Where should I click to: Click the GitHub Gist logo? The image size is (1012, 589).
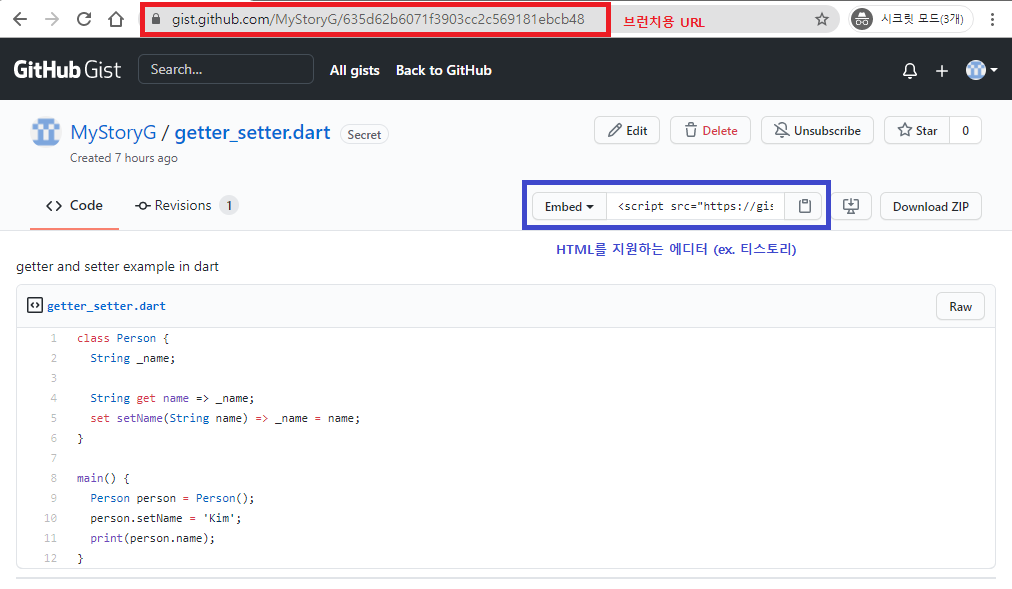[x=66, y=70]
